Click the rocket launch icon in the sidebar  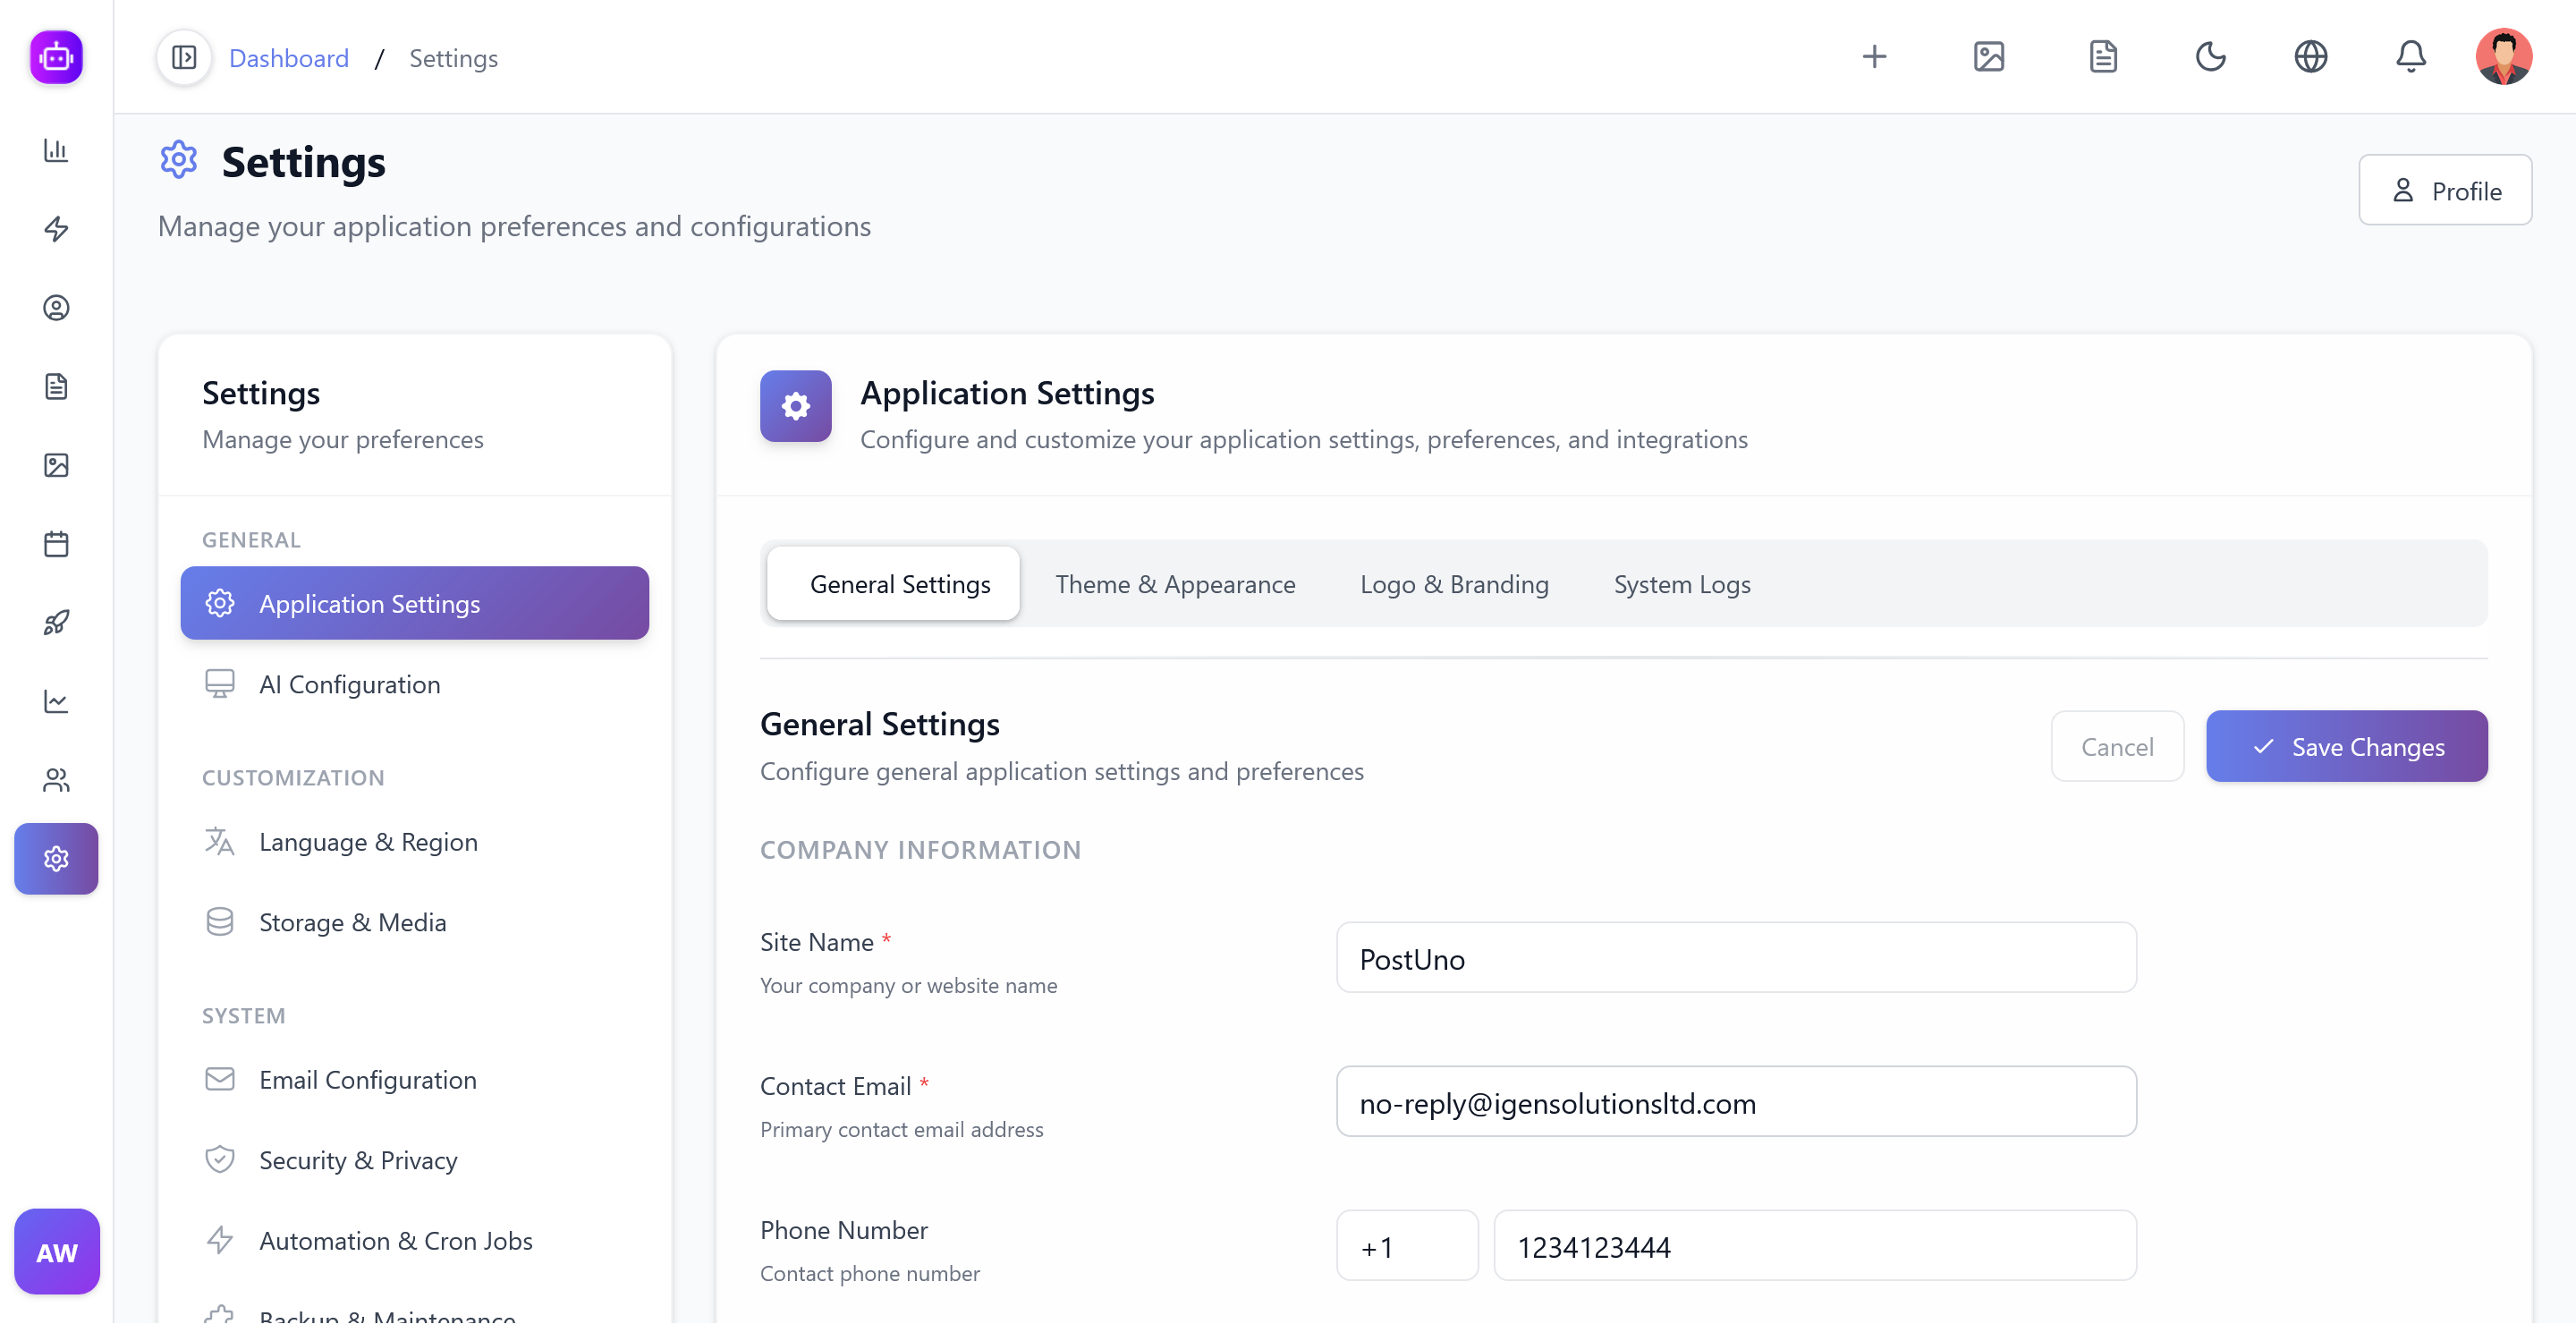(56, 622)
